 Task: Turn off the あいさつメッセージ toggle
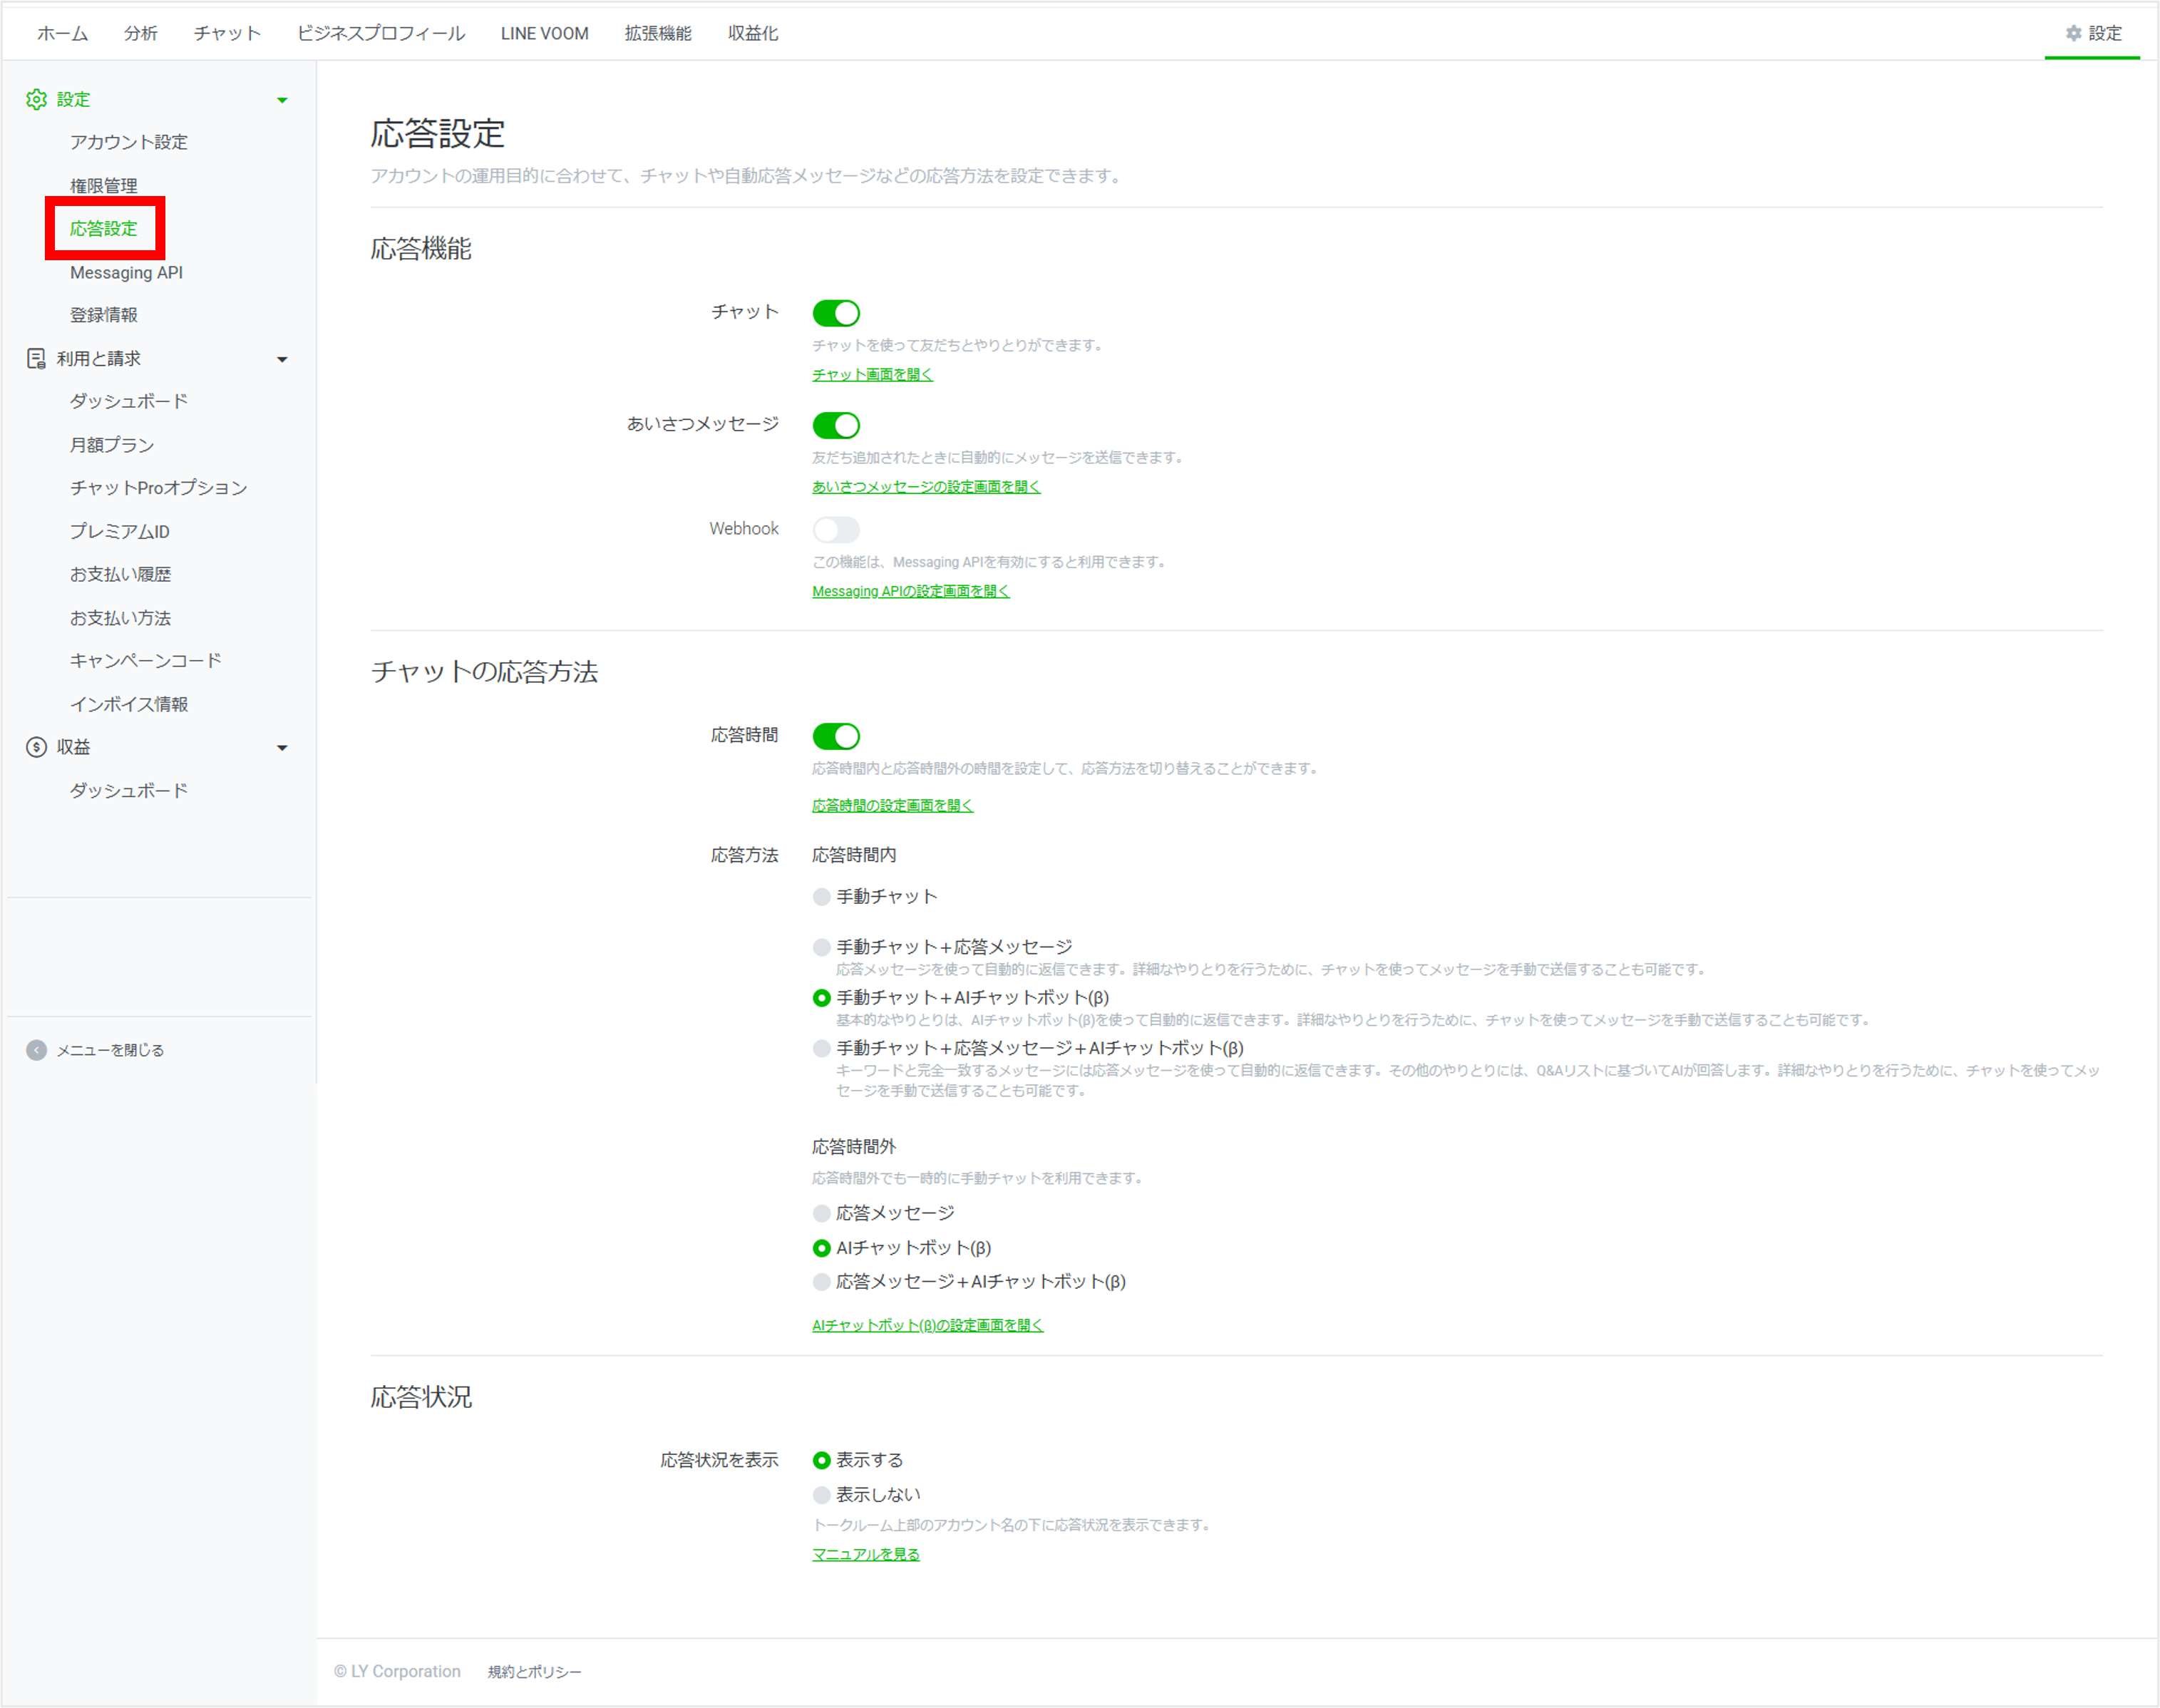(x=837, y=425)
